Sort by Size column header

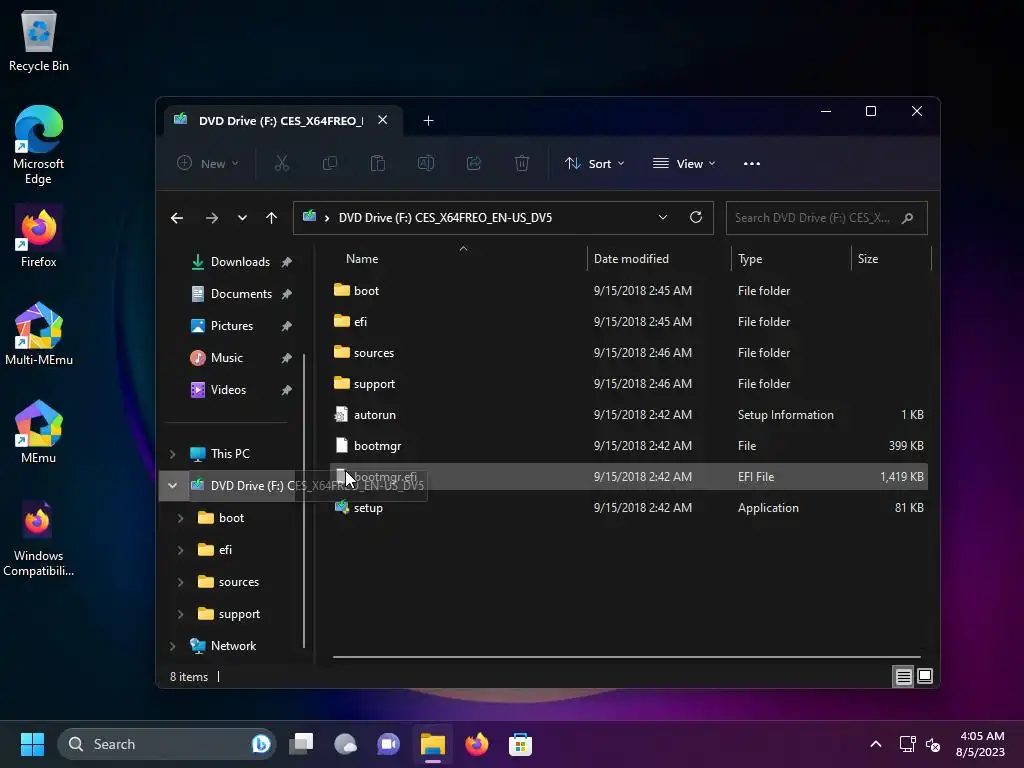coord(891,259)
